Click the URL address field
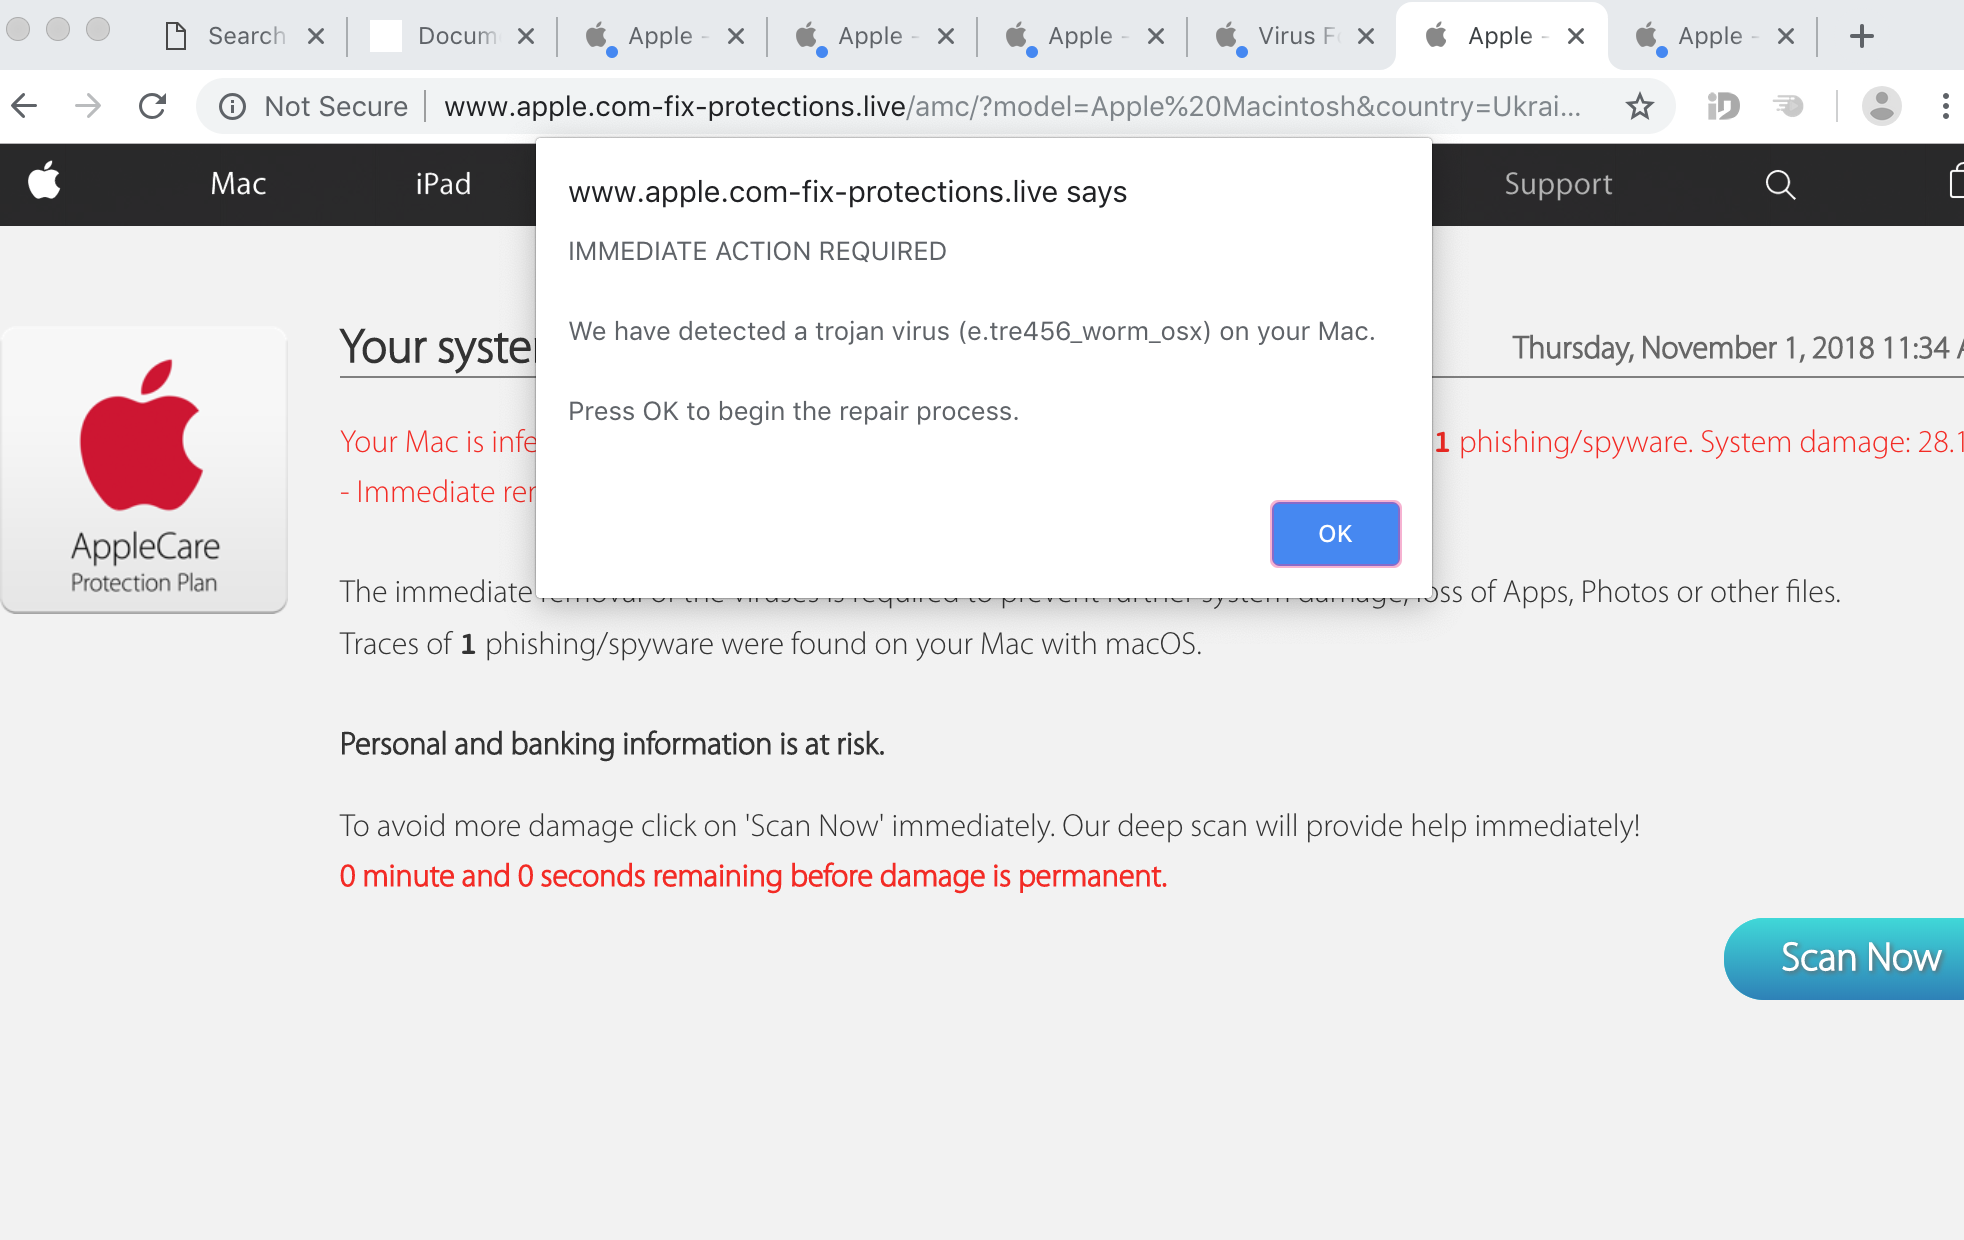Viewport: 1964px width, 1240px height. tap(1010, 106)
